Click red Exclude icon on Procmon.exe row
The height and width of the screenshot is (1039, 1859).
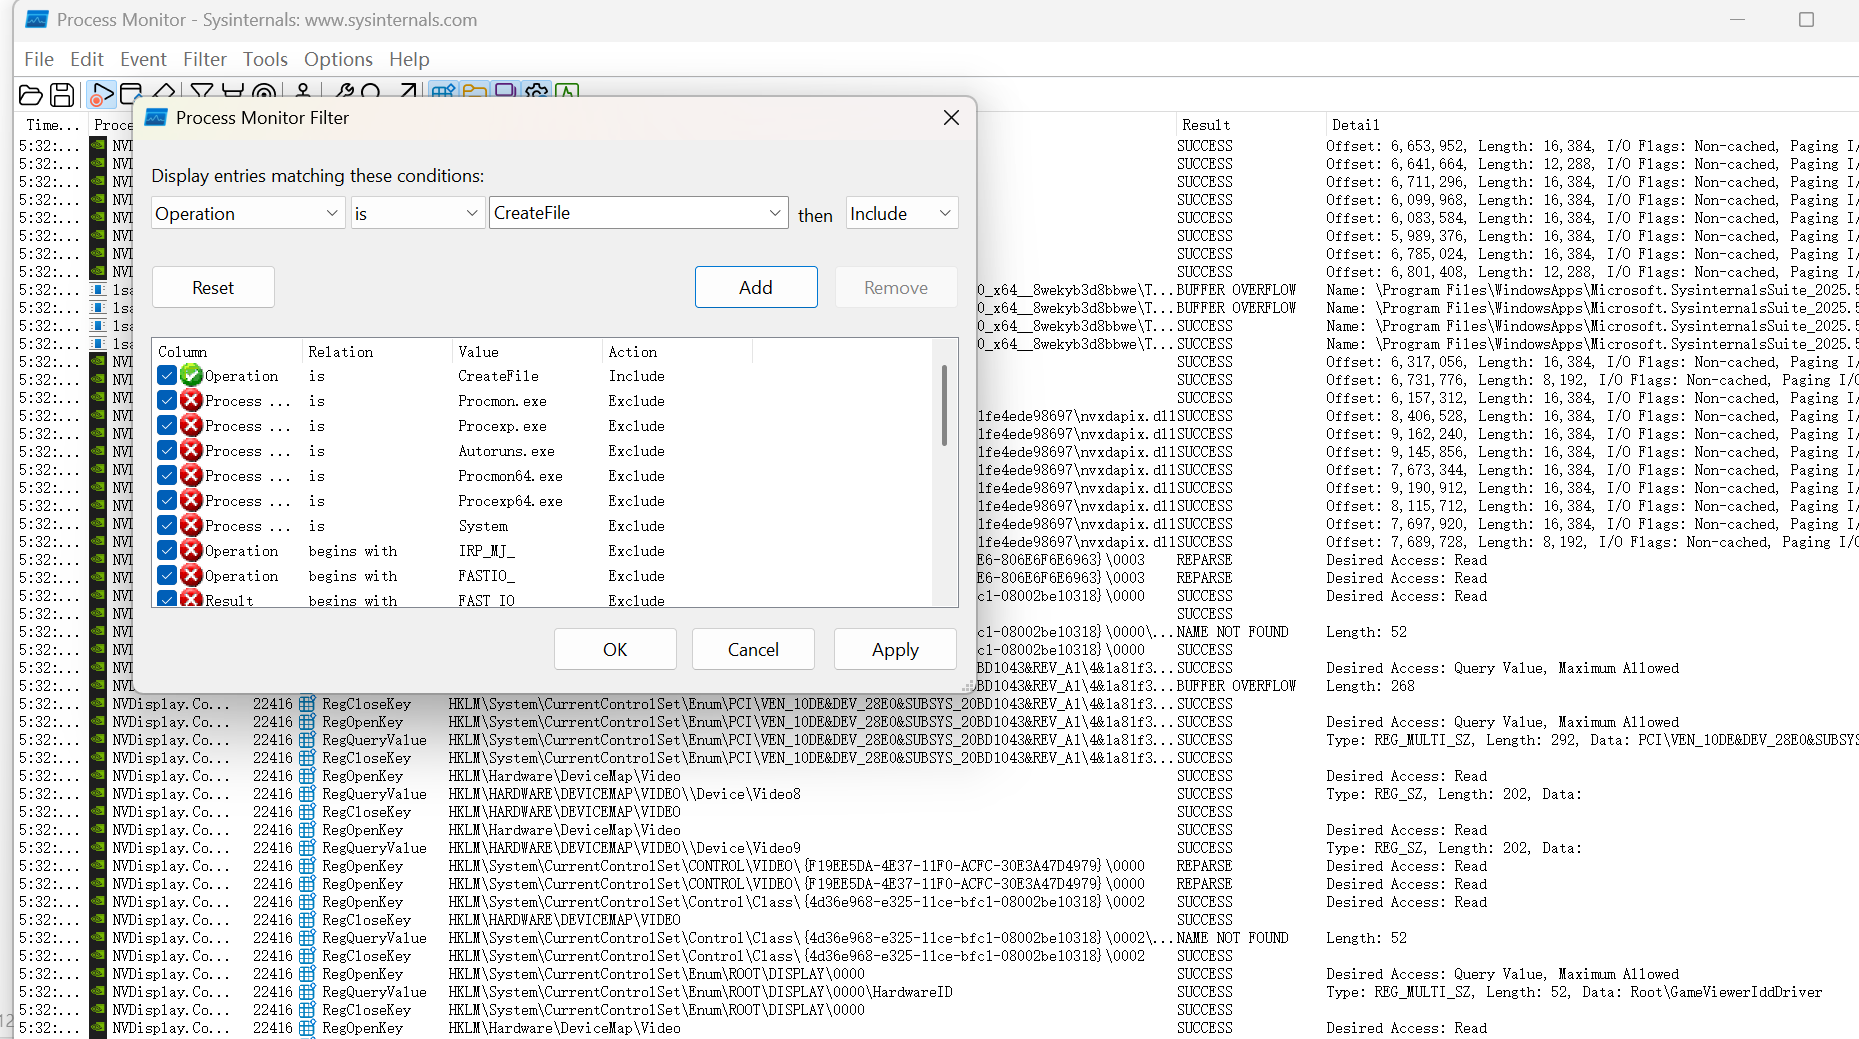[x=192, y=401]
